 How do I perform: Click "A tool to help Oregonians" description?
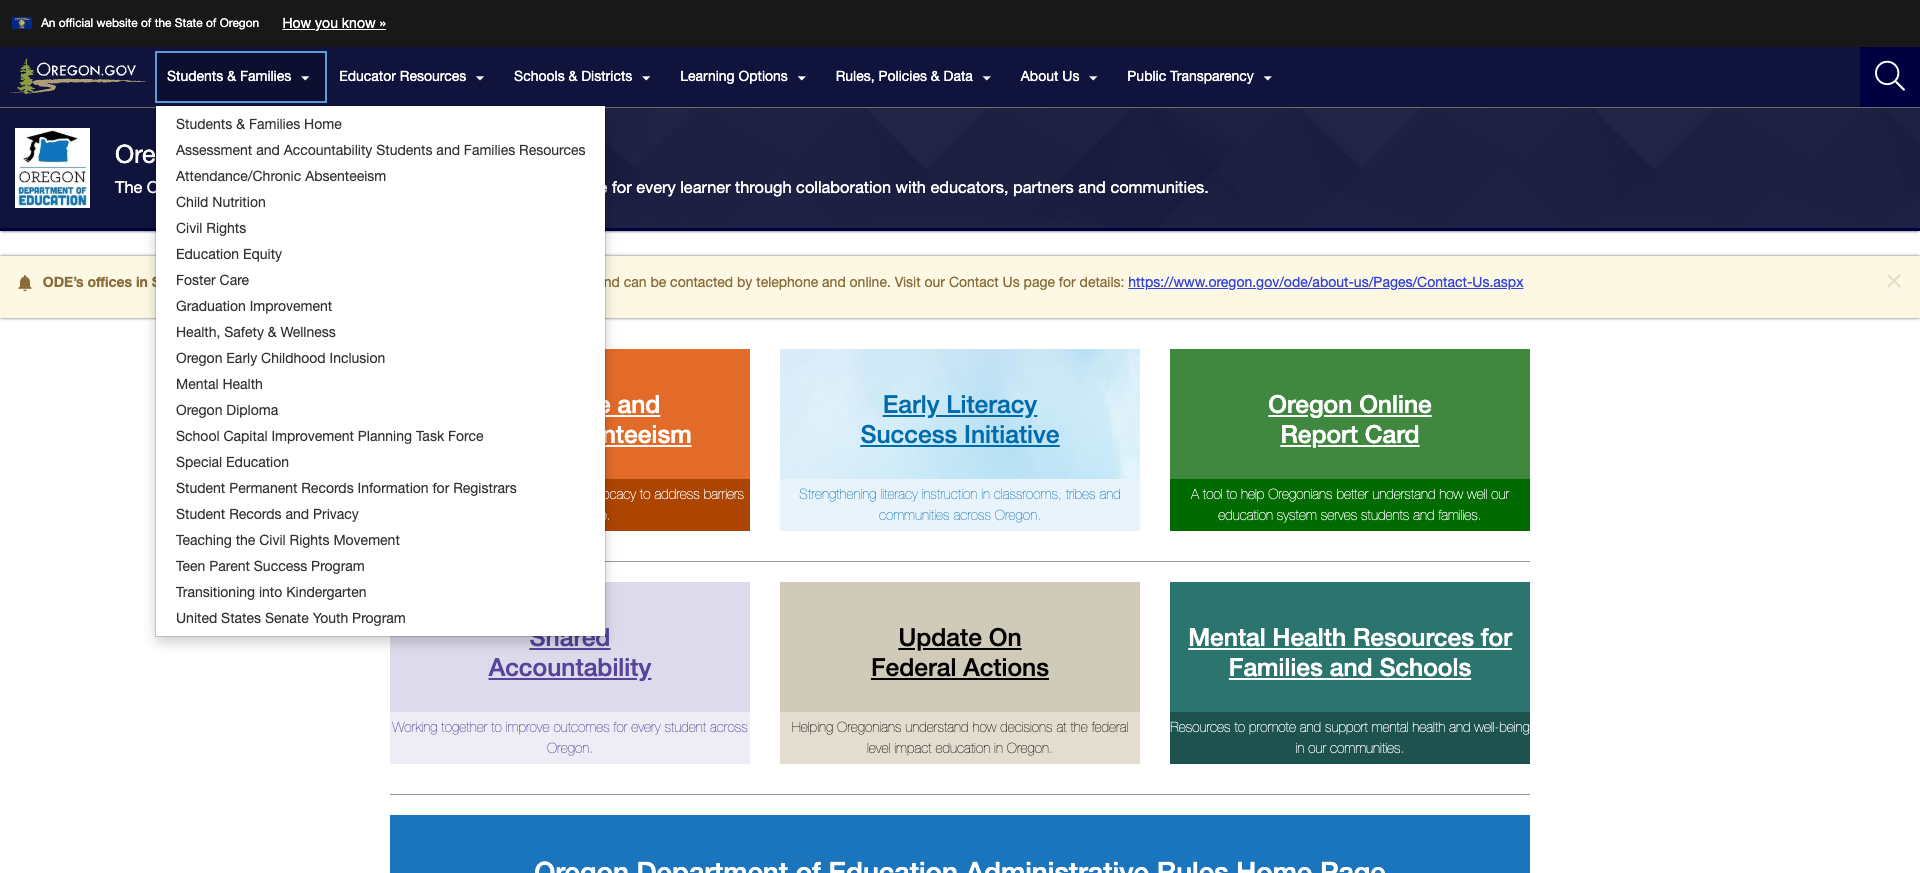point(1350,505)
